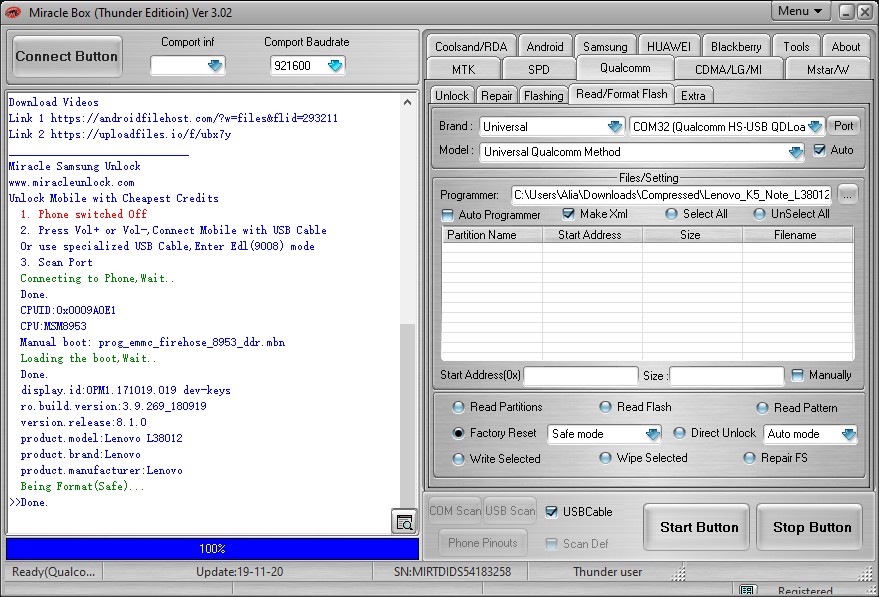This screenshot has height=597, width=879.
Task: Open the Tools tab
Action: click(796, 47)
